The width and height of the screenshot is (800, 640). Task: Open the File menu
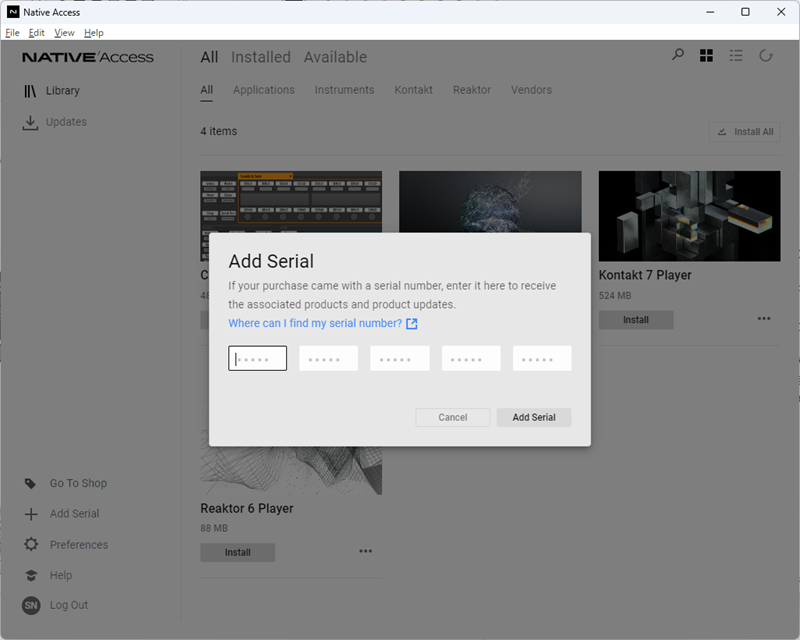[12, 33]
